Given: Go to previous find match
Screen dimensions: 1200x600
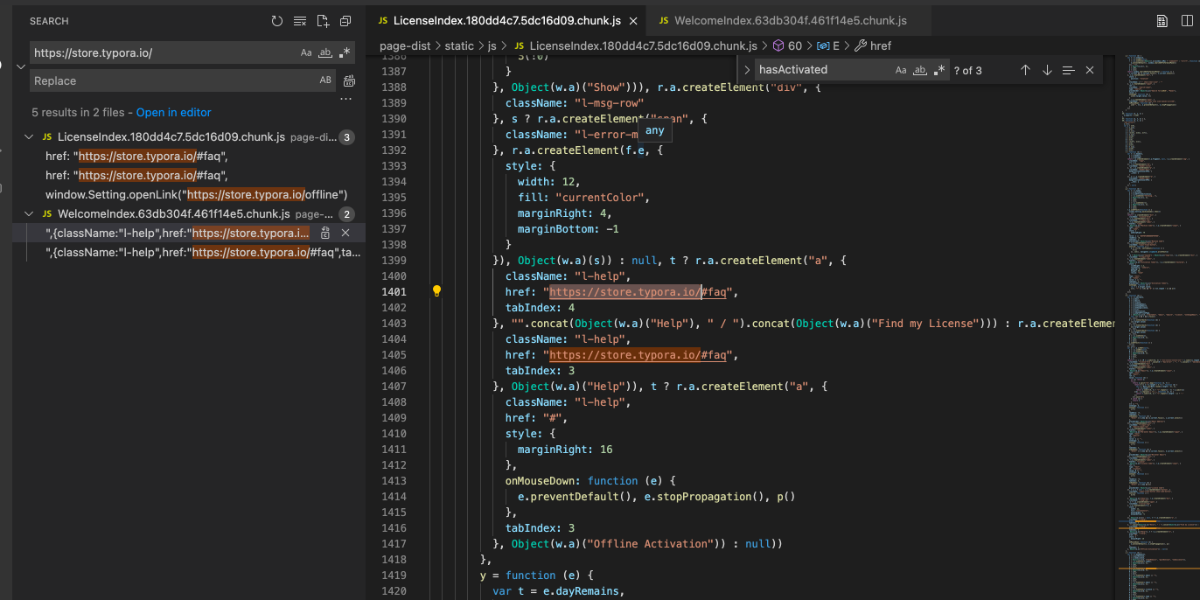Looking at the screenshot, I should (1025, 70).
